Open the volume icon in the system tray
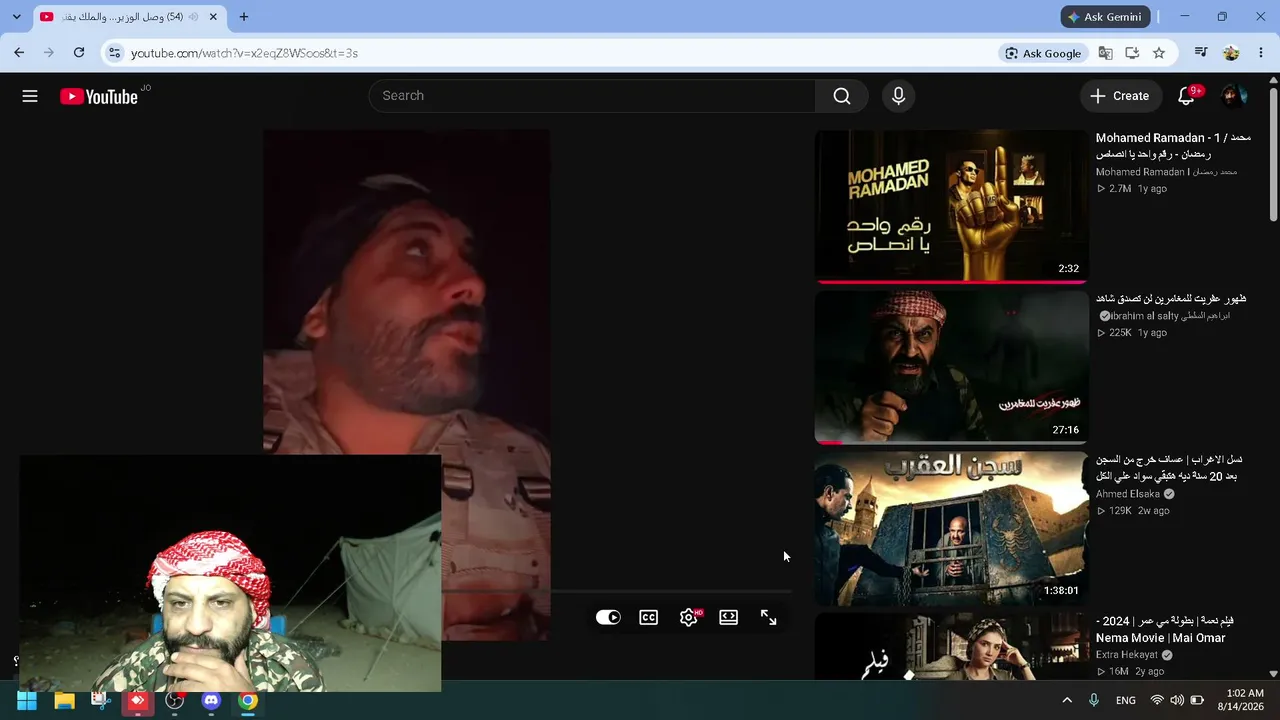 1177,701
